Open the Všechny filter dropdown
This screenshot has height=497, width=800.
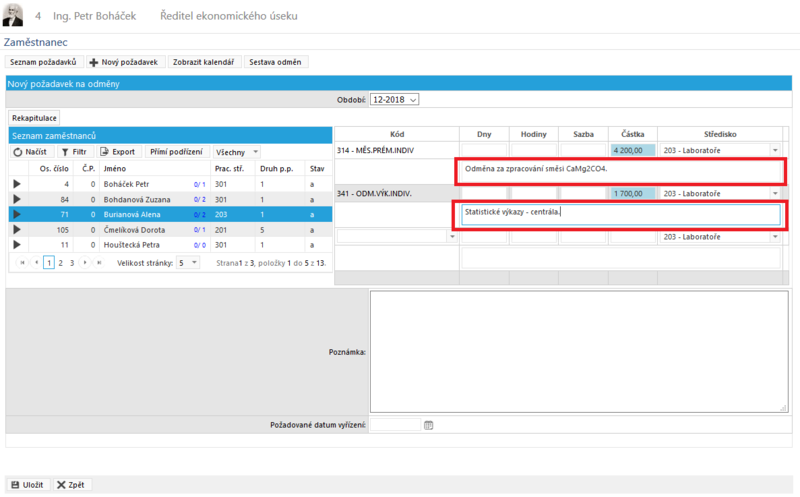click(x=237, y=152)
